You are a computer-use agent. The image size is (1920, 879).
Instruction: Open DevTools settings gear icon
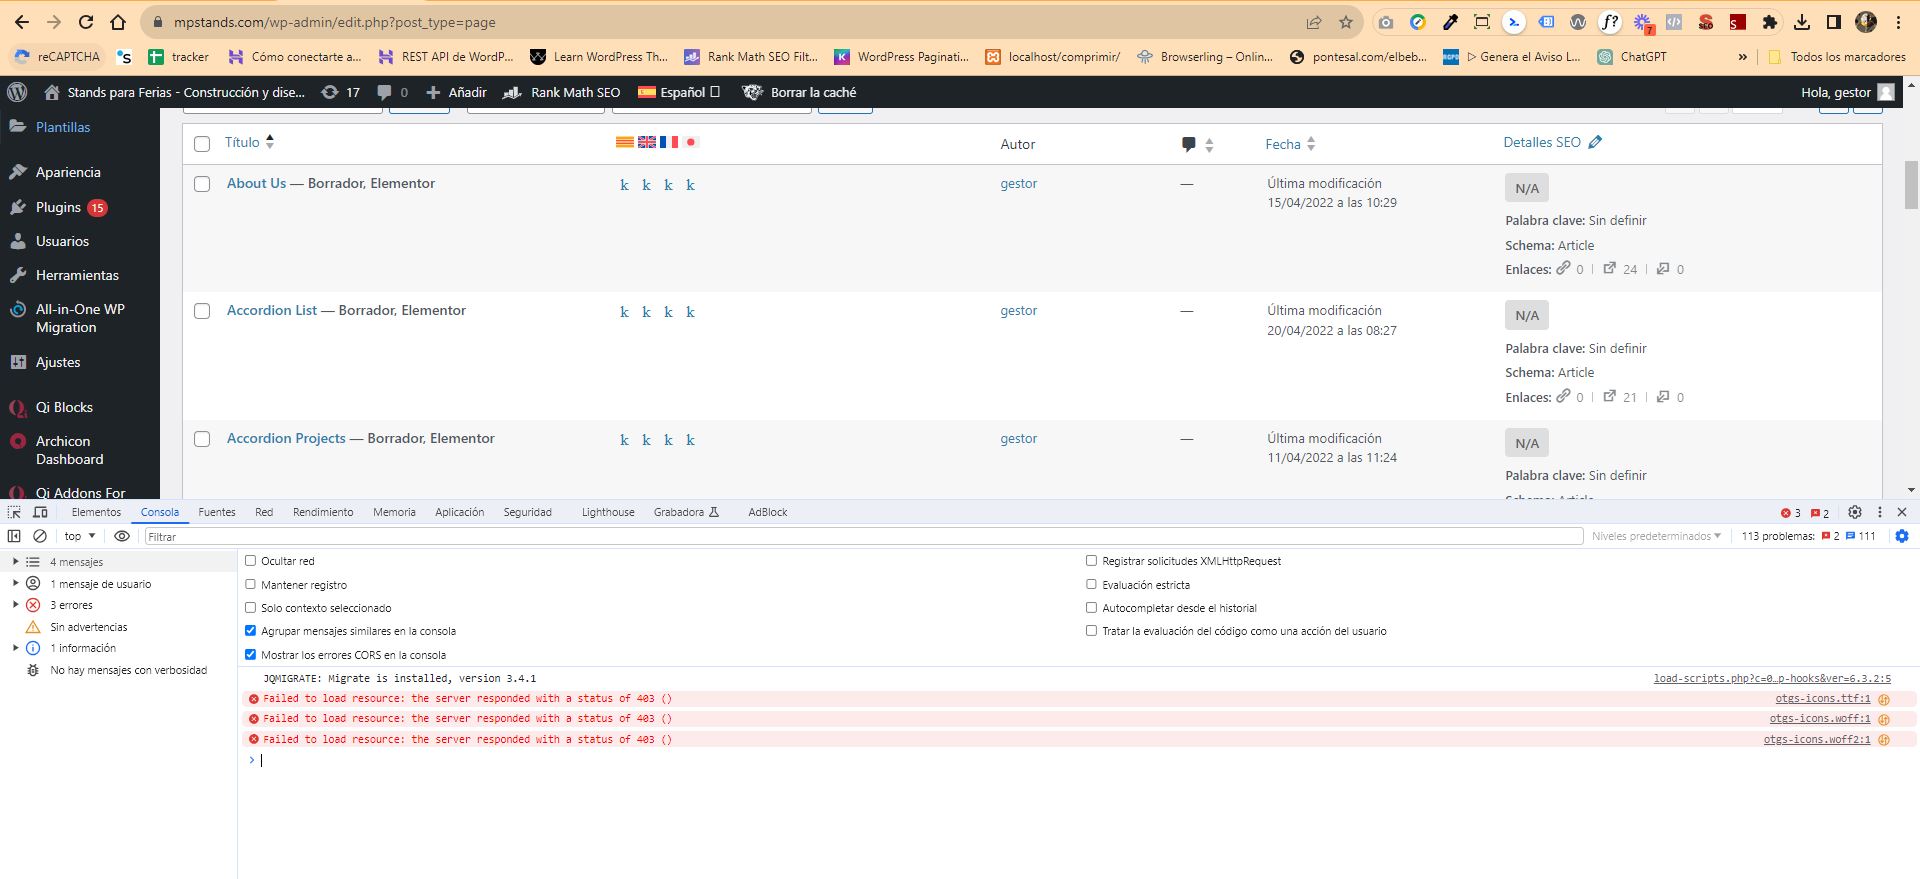pyautogui.click(x=1854, y=512)
